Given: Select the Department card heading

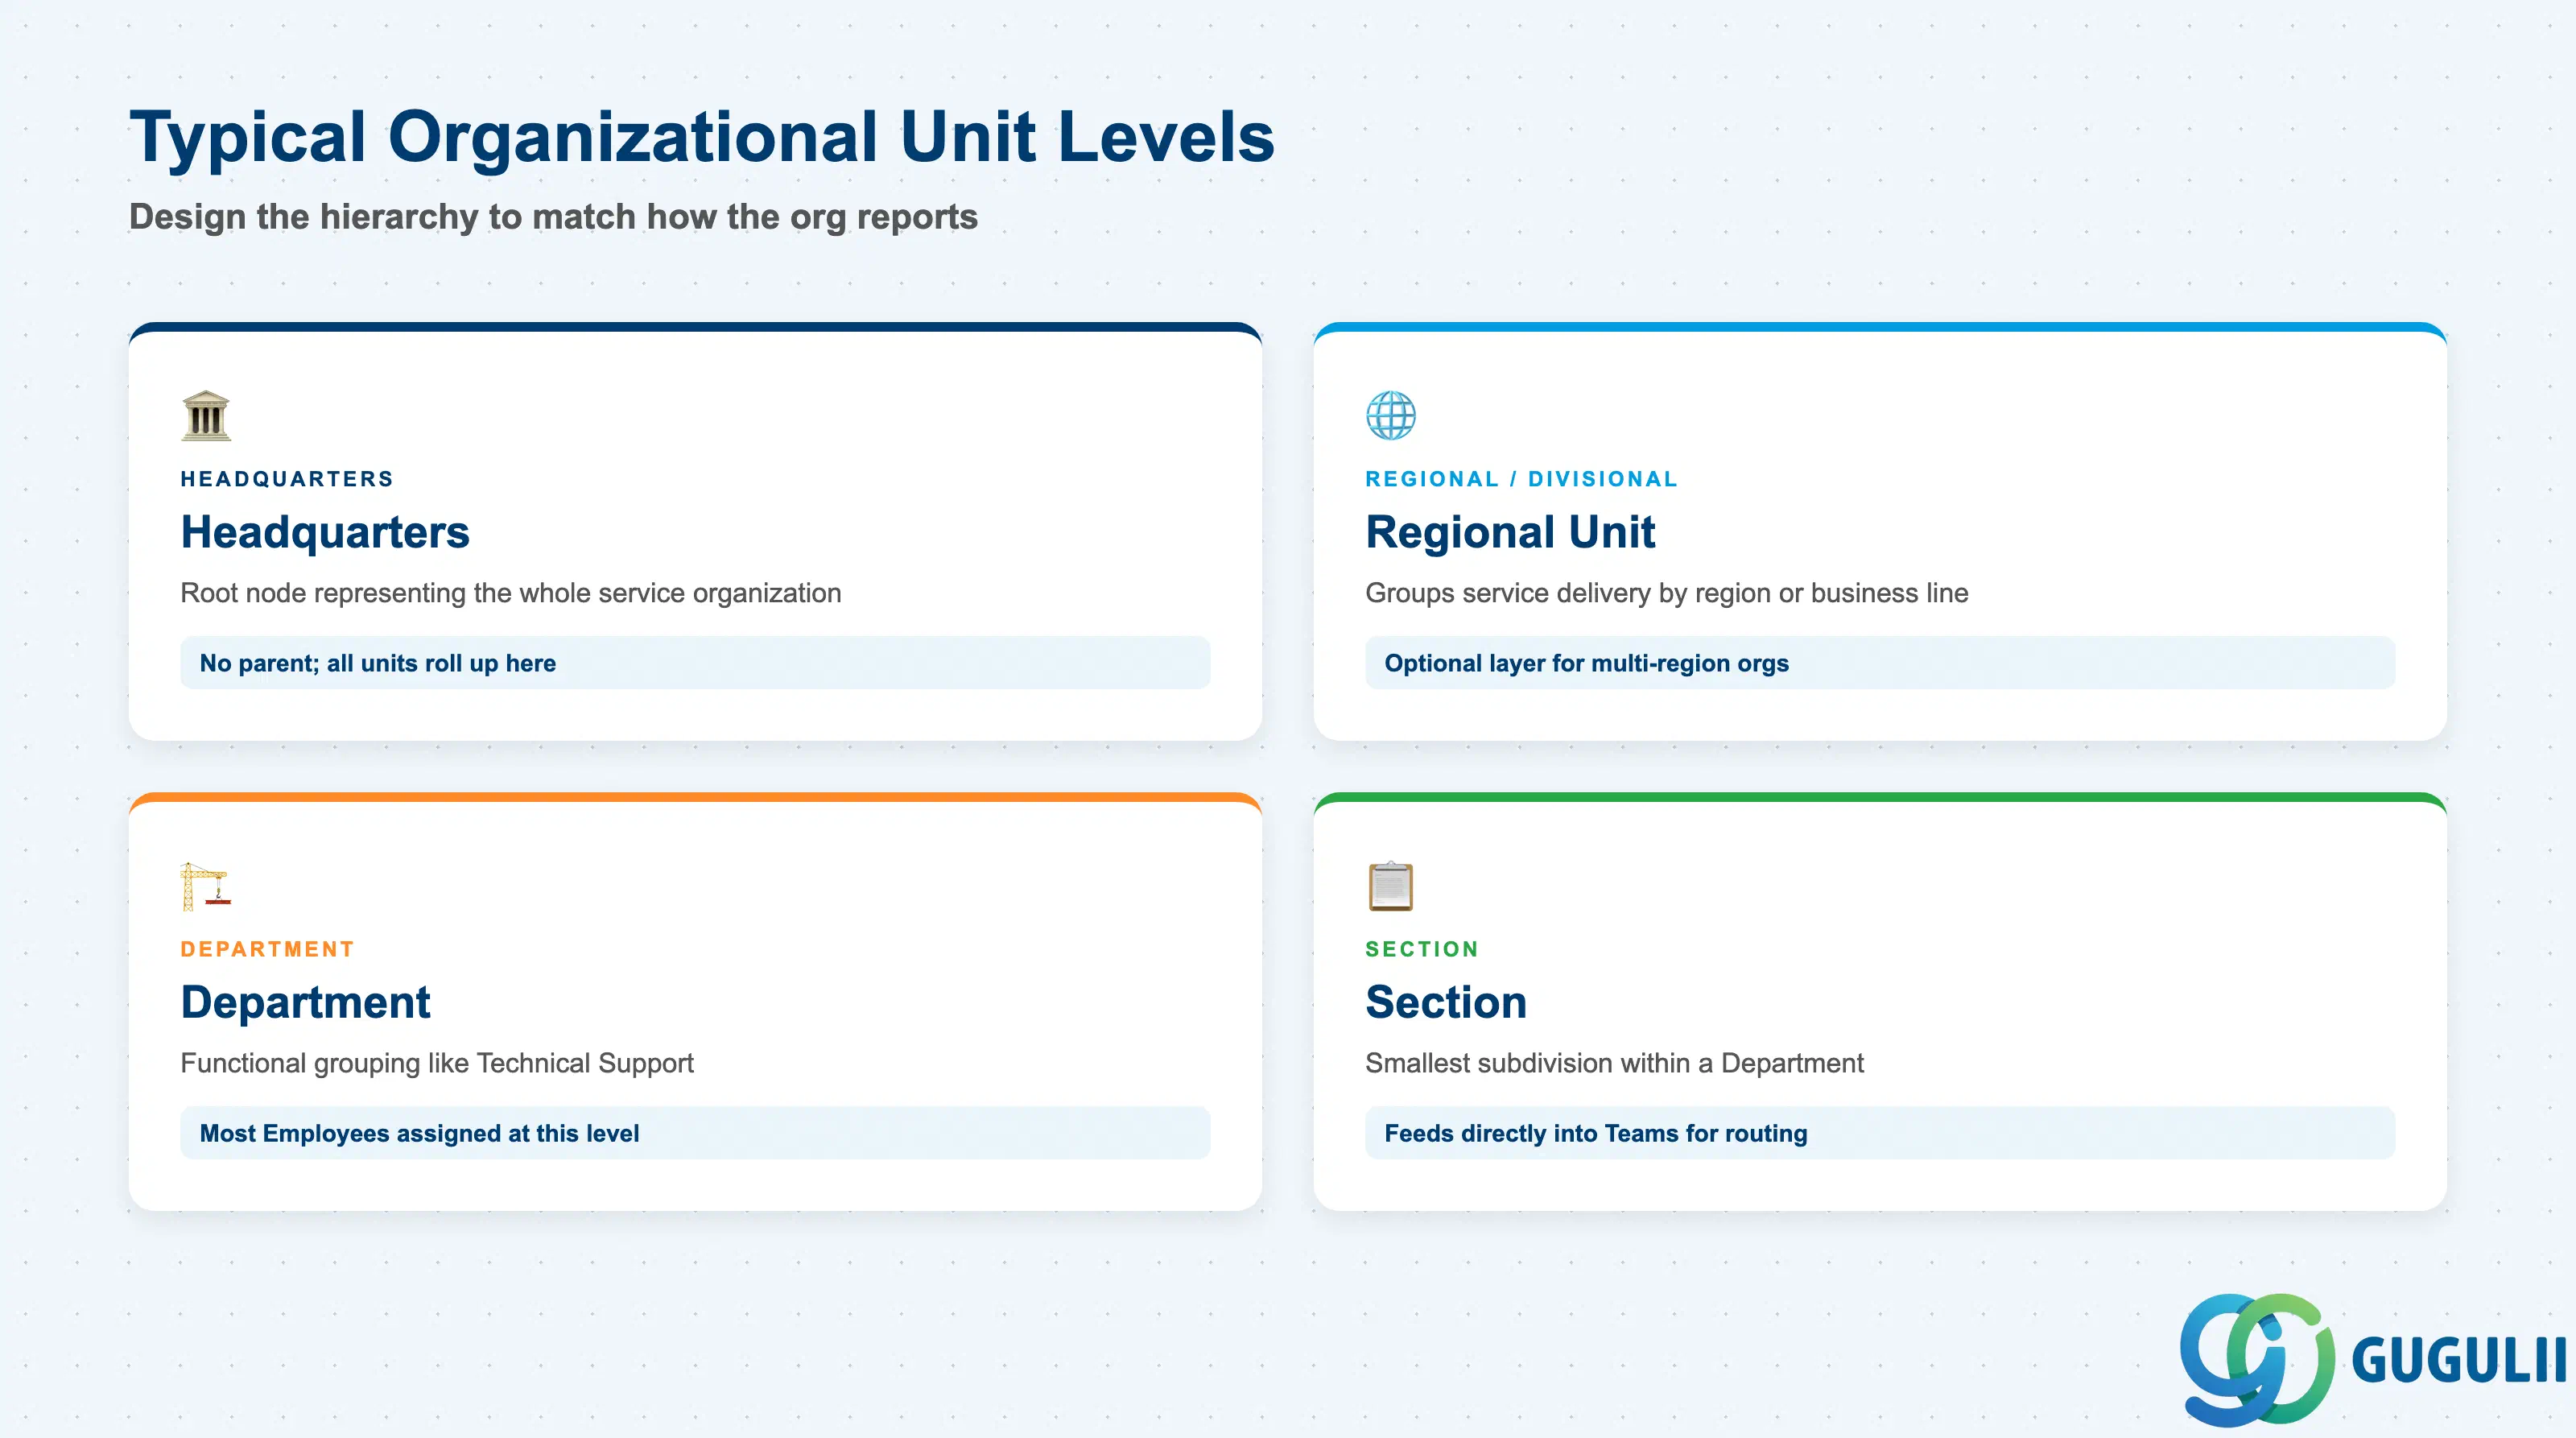Looking at the screenshot, I should (x=305, y=1002).
